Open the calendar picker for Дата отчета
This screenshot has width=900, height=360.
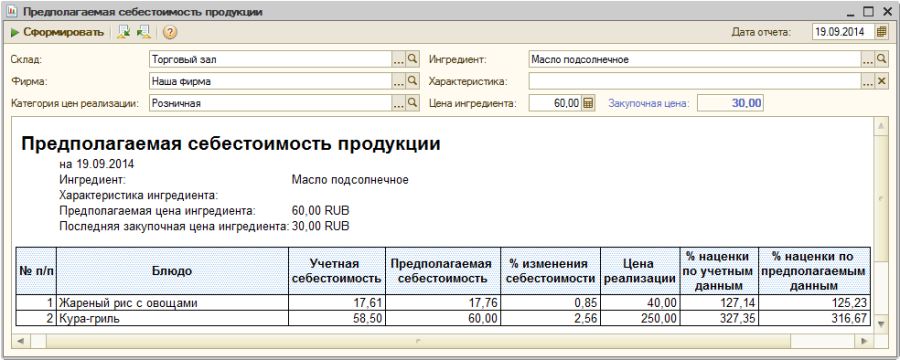pyautogui.click(x=882, y=32)
